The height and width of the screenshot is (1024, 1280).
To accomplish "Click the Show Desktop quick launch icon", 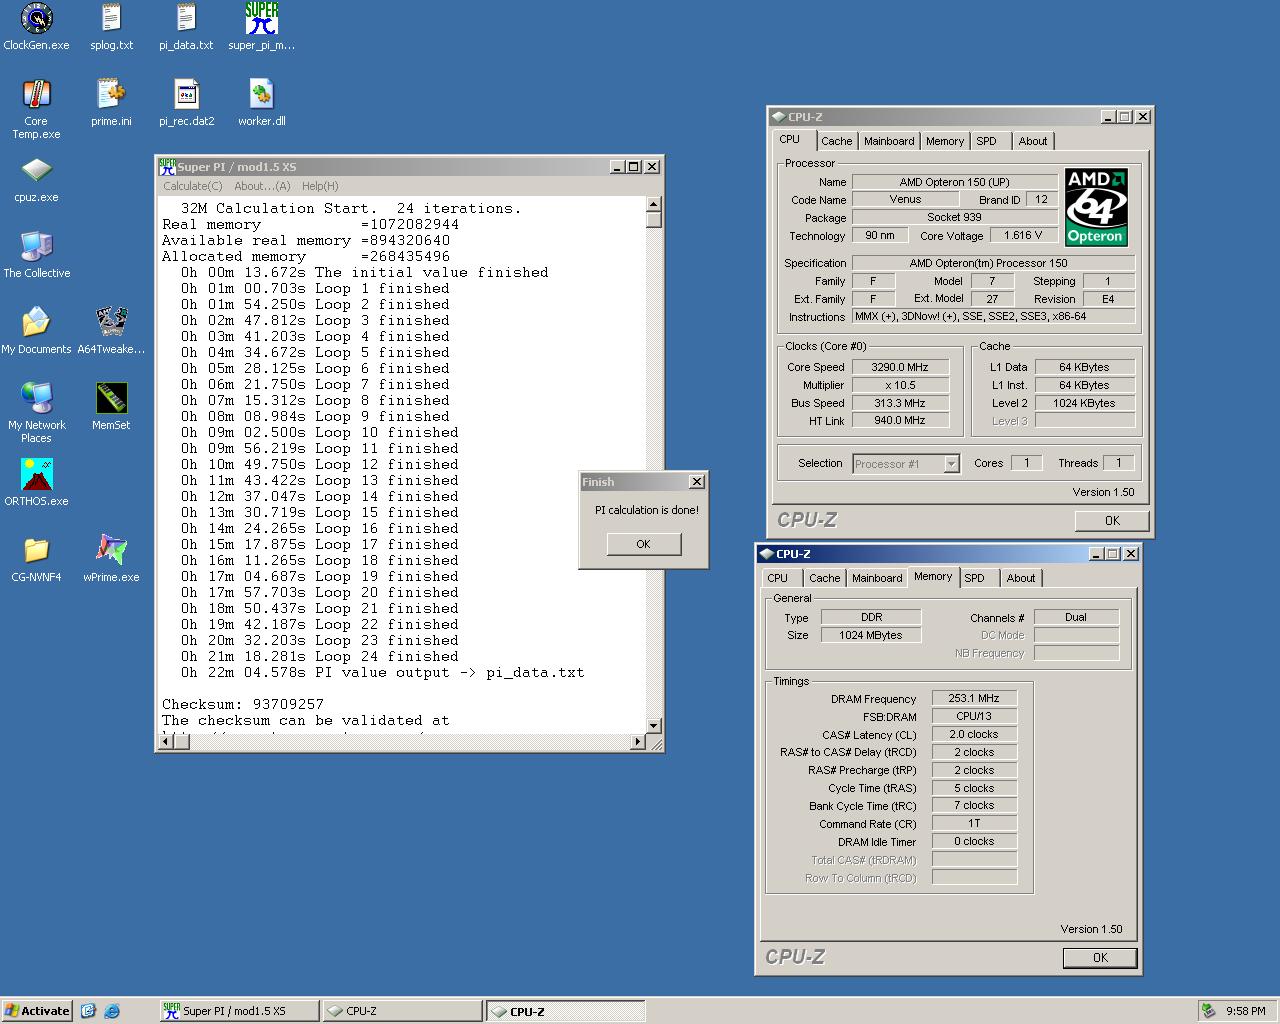I will [88, 1011].
